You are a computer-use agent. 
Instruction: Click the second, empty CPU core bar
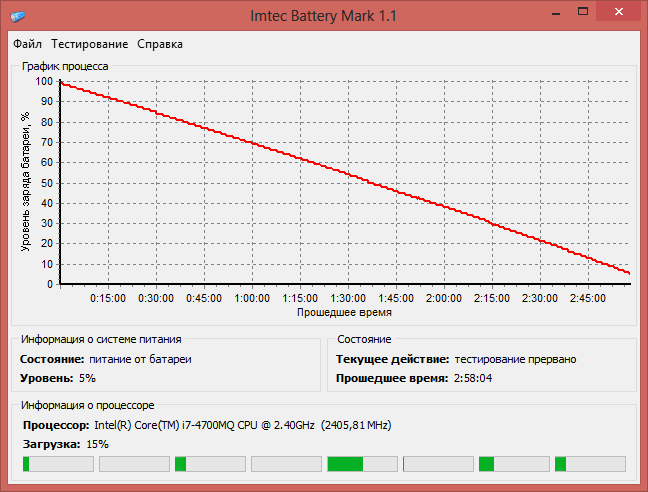tap(134, 464)
